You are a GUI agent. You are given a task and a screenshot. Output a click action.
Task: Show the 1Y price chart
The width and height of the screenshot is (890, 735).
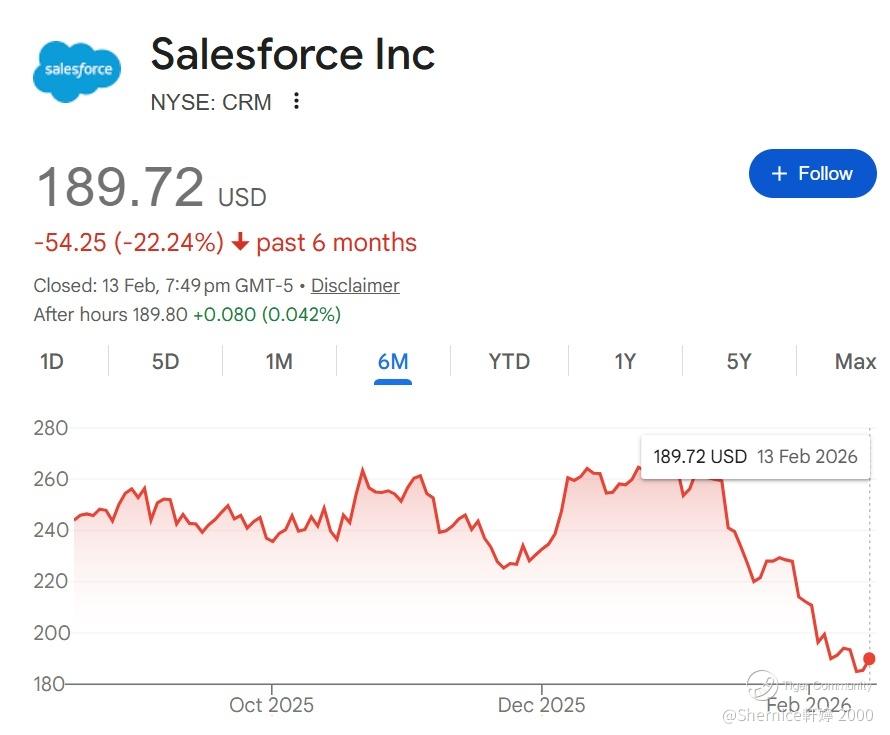tap(625, 361)
